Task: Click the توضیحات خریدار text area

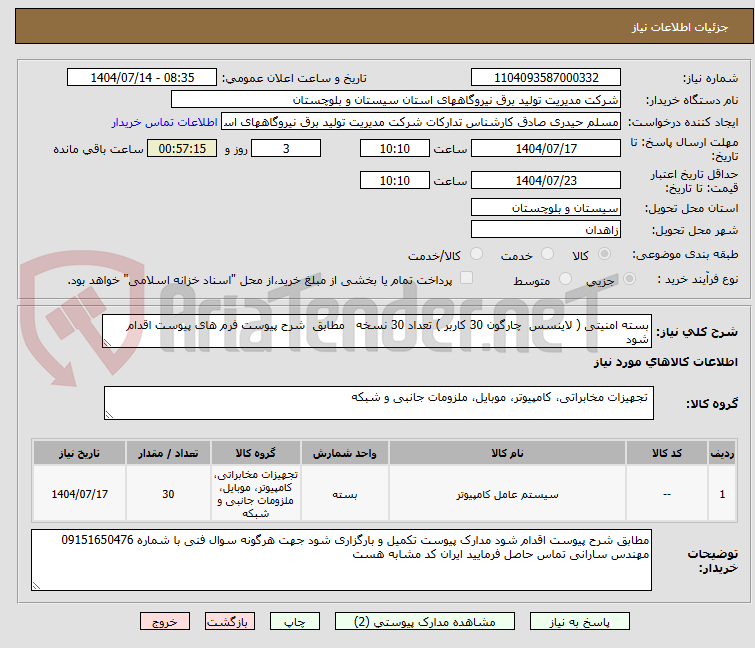Action: coord(341,560)
